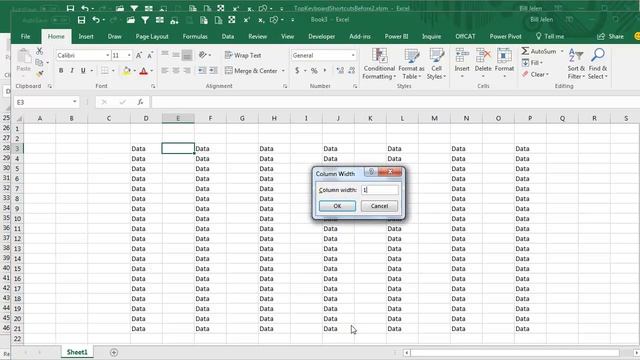Click the Orientation text angle icon
640x360 pixels.
(x=202, y=55)
